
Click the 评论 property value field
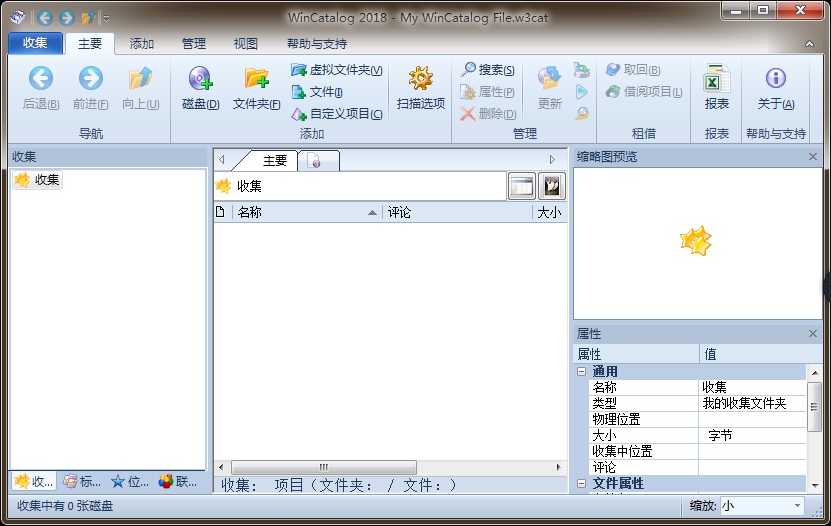pos(753,467)
